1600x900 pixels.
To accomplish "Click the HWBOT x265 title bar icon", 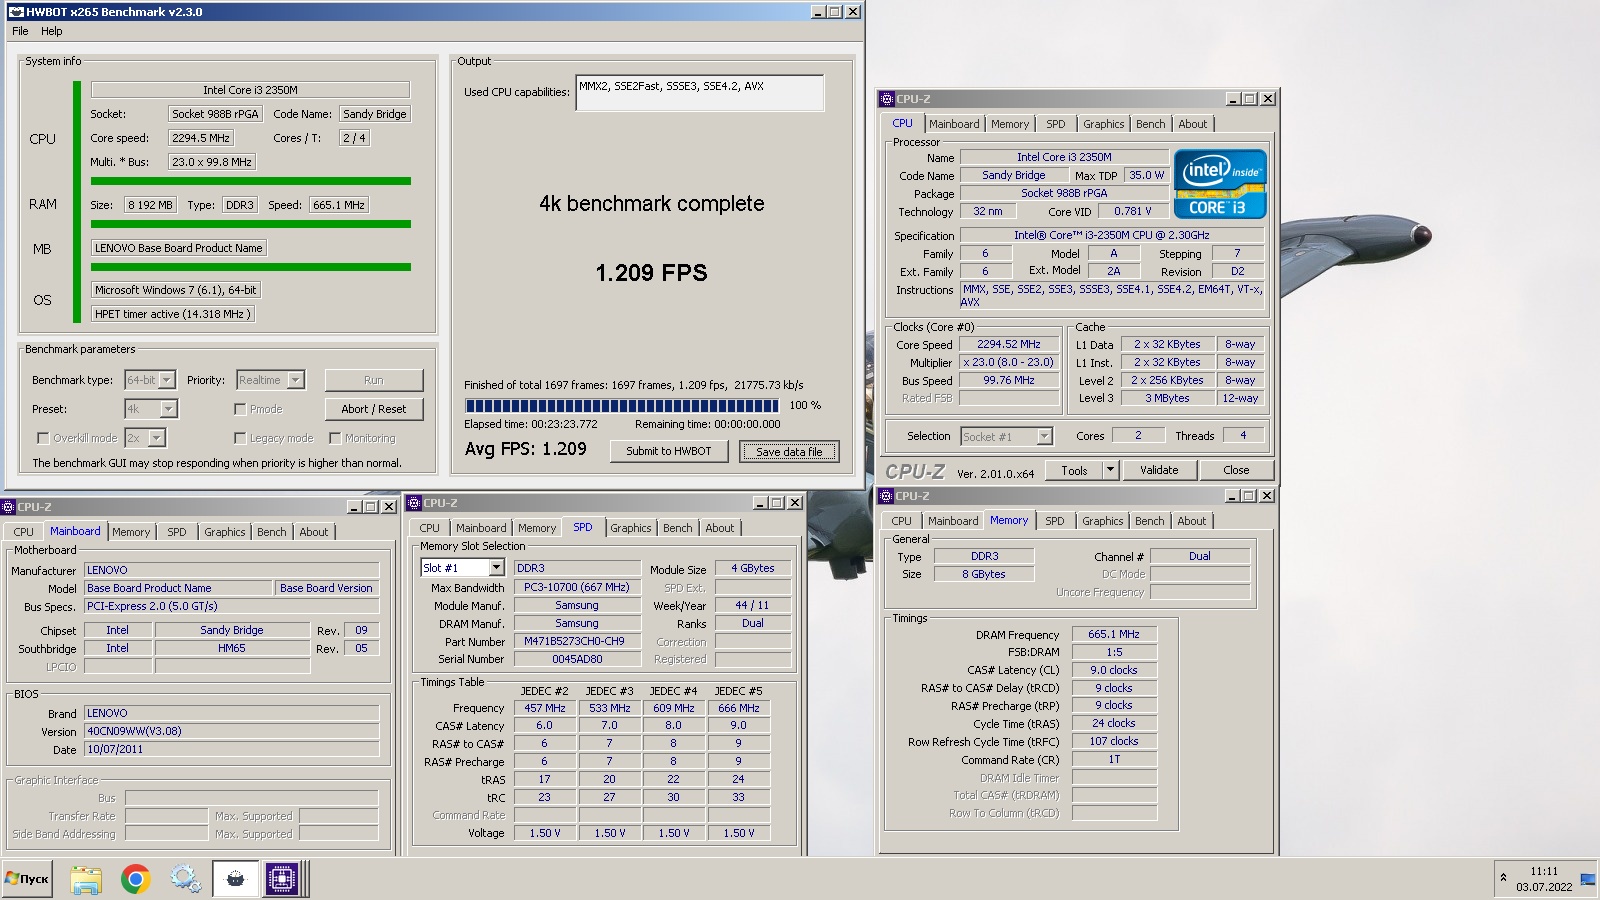I will pos(15,12).
